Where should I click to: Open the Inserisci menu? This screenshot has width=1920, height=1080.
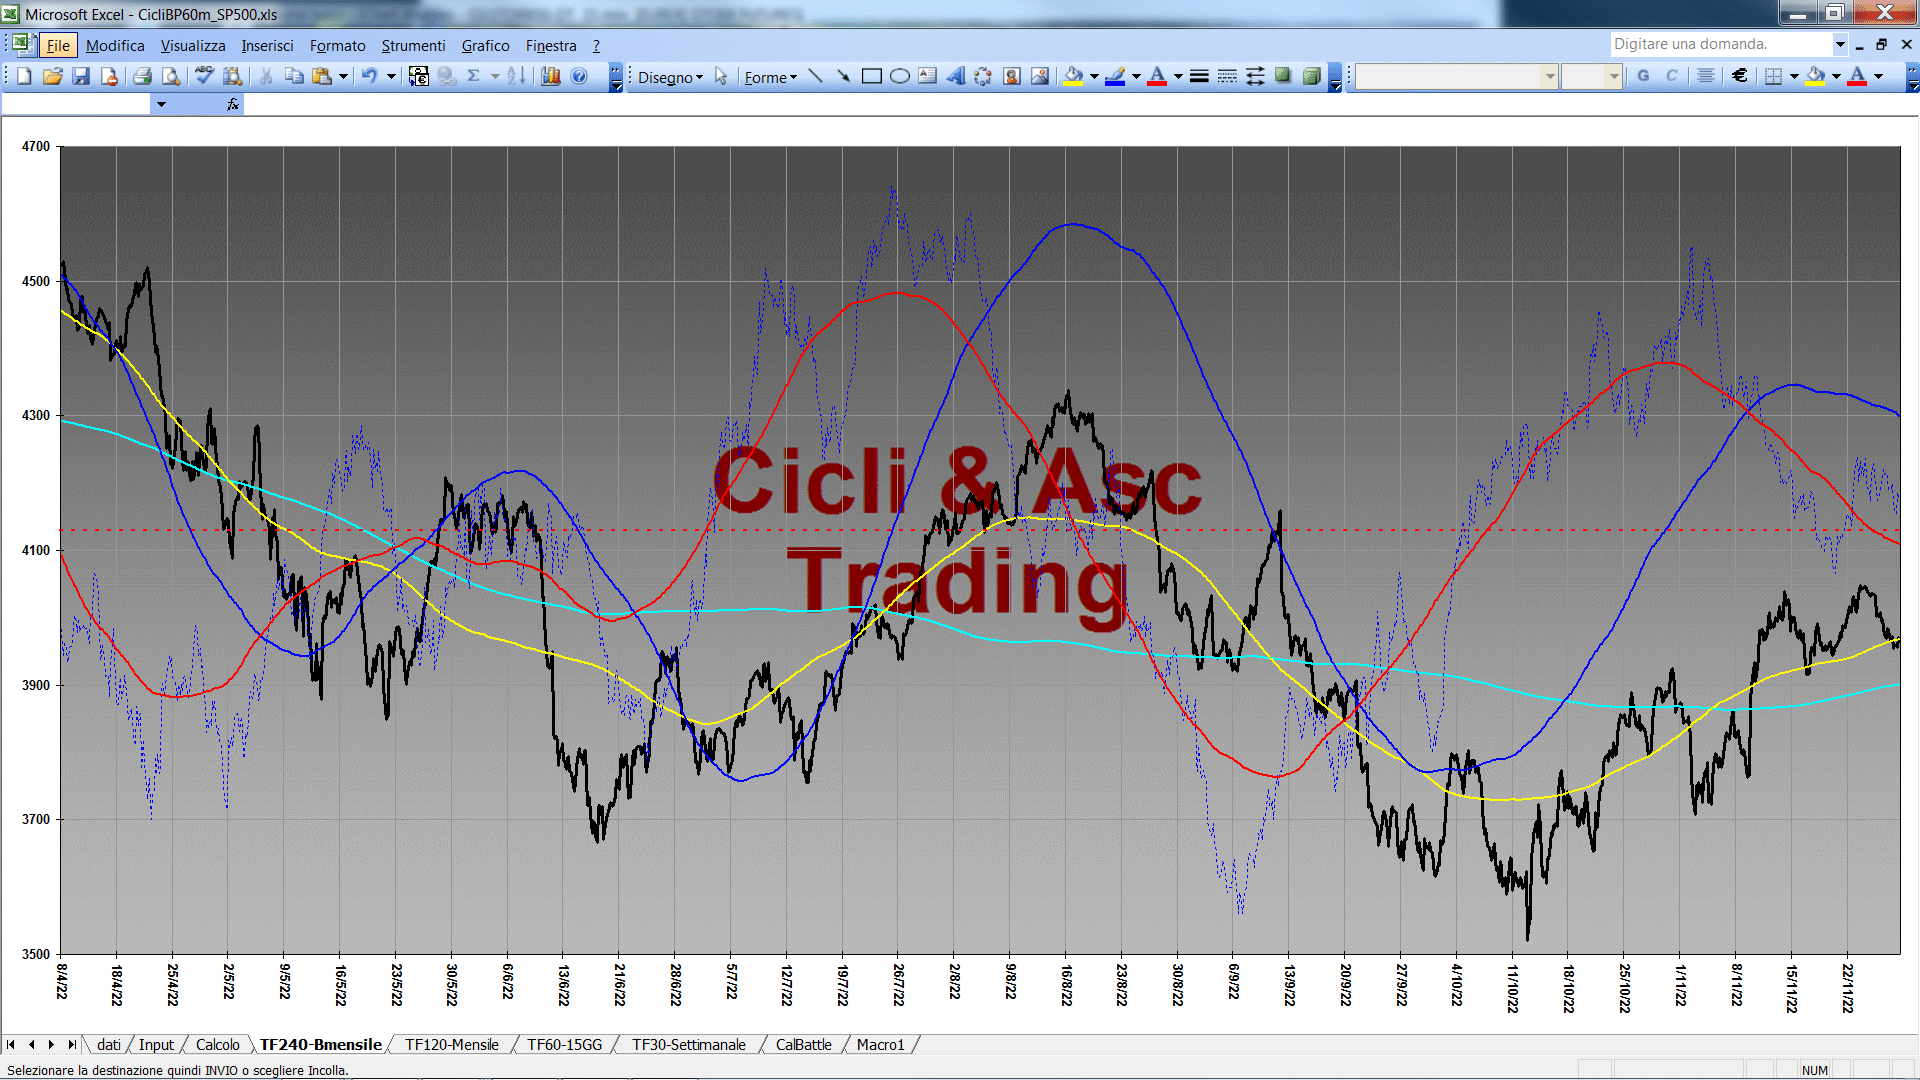click(x=267, y=45)
